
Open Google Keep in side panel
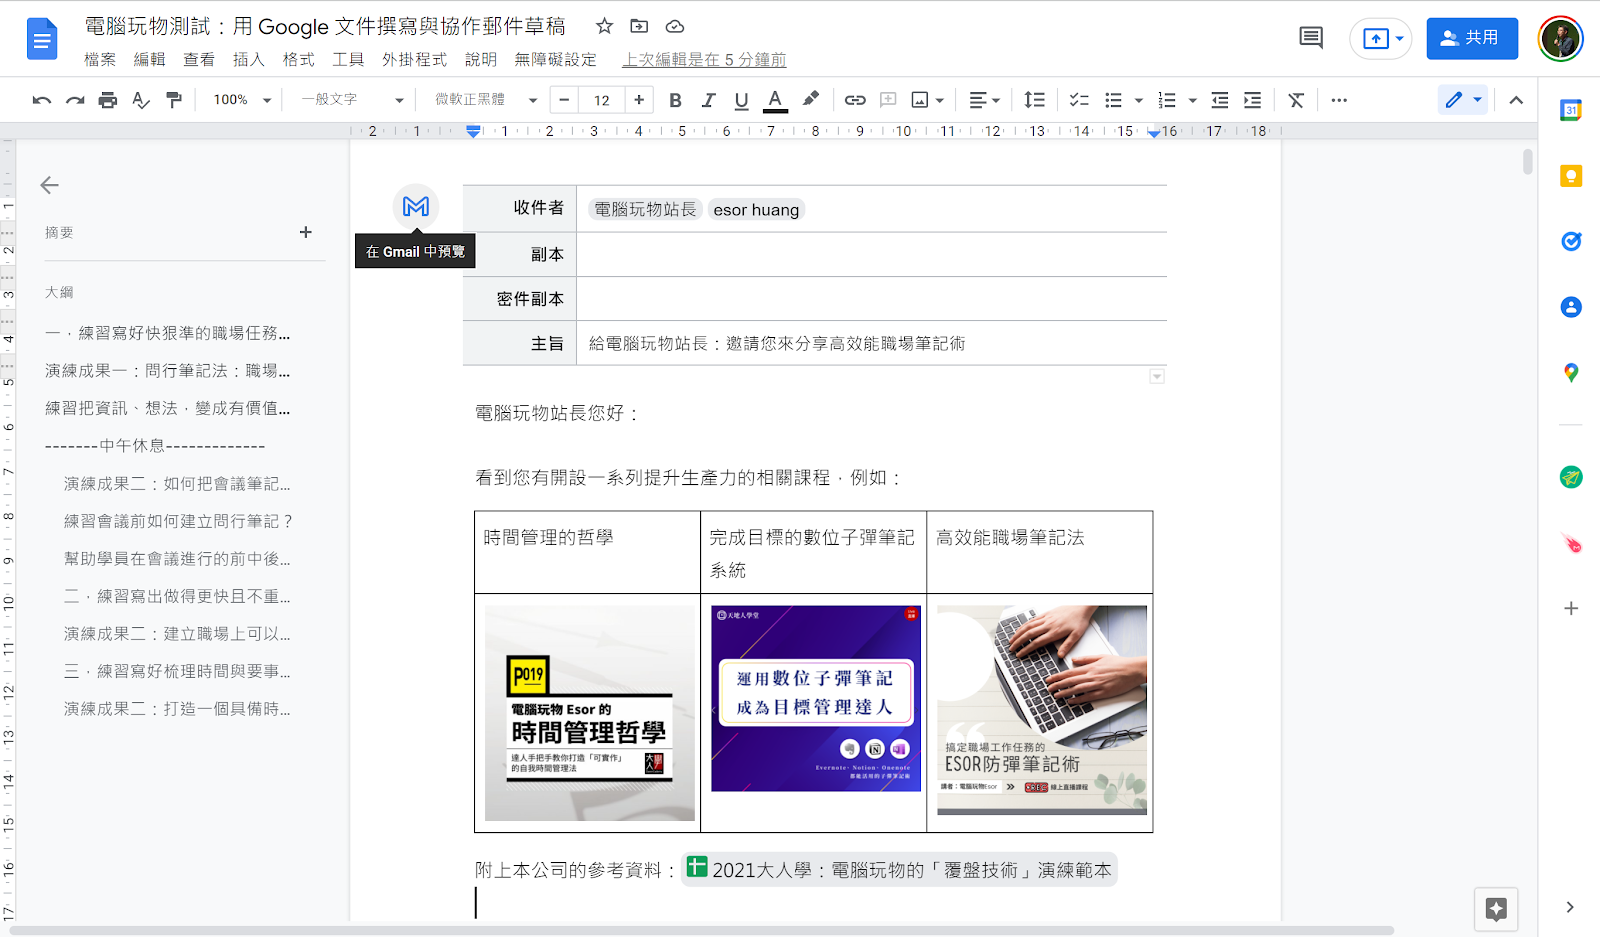[x=1571, y=176]
